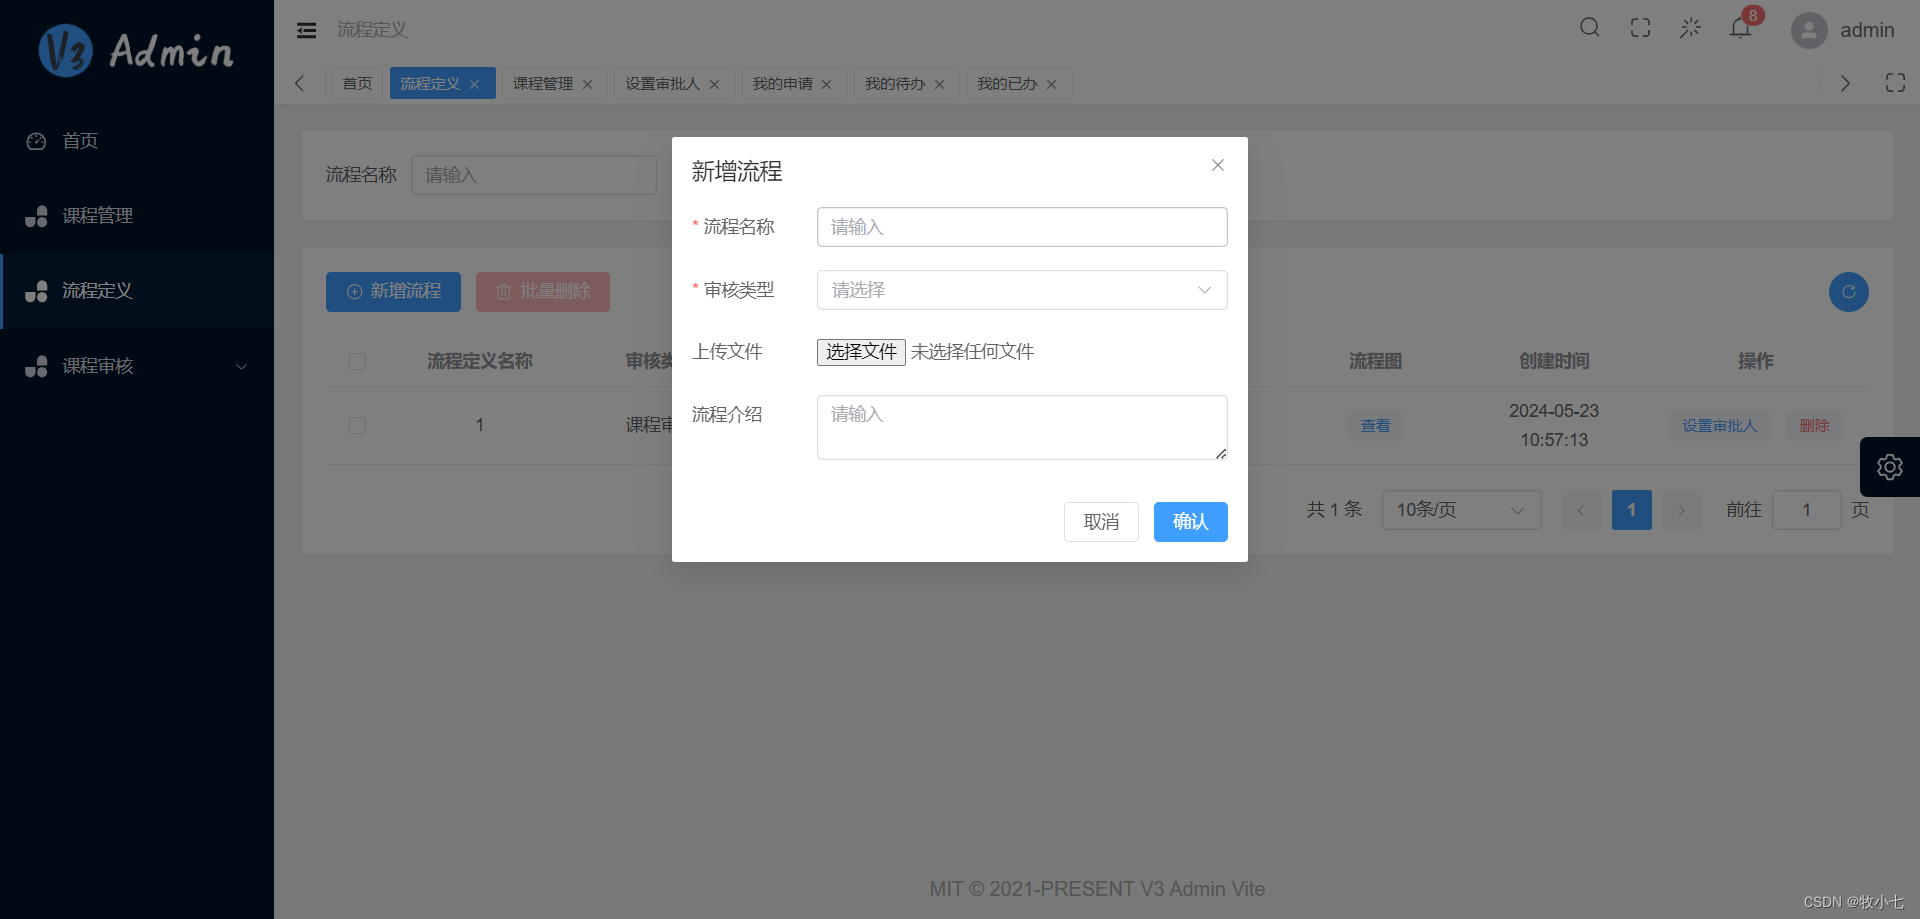This screenshot has height=919, width=1920.
Task: Refresh the table with the blue reload icon
Action: click(1849, 291)
